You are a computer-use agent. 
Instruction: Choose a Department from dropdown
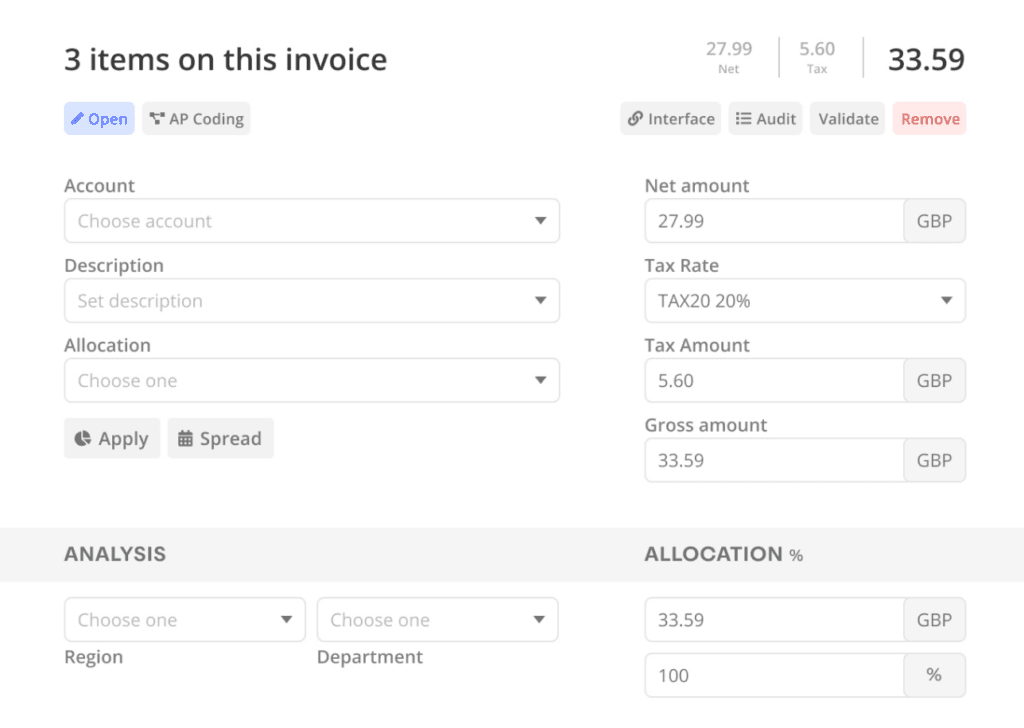click(x=437, y=620)
